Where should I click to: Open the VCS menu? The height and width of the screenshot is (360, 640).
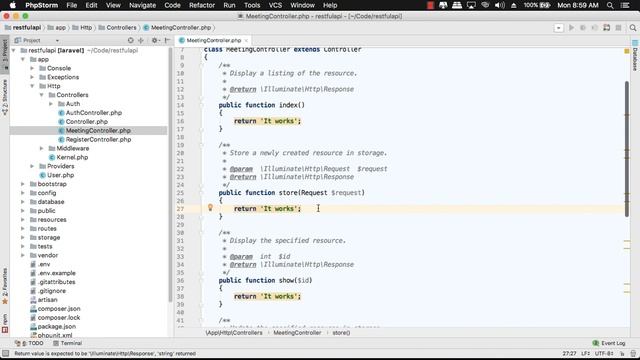coord(275,5)
